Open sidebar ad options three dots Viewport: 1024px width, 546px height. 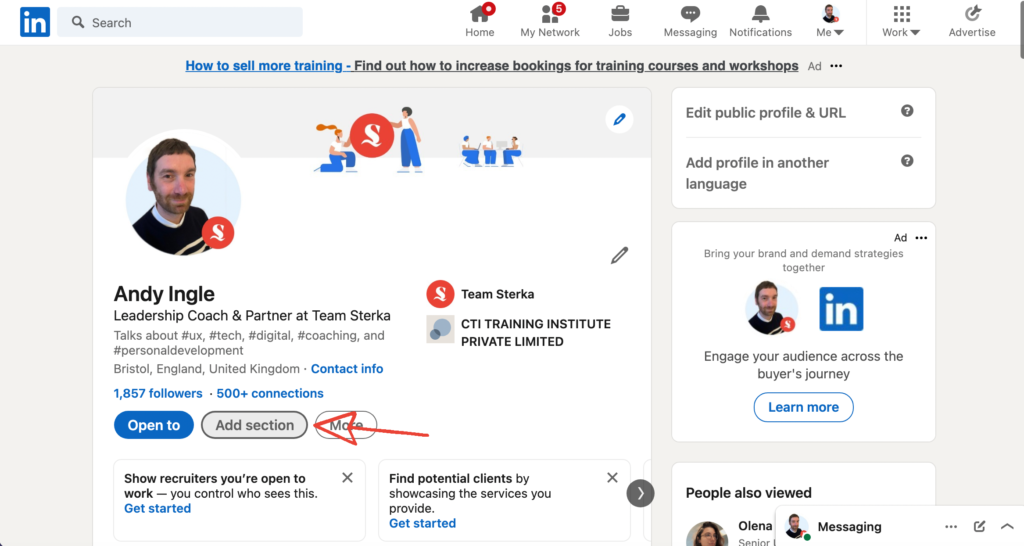tap(921, 238)
